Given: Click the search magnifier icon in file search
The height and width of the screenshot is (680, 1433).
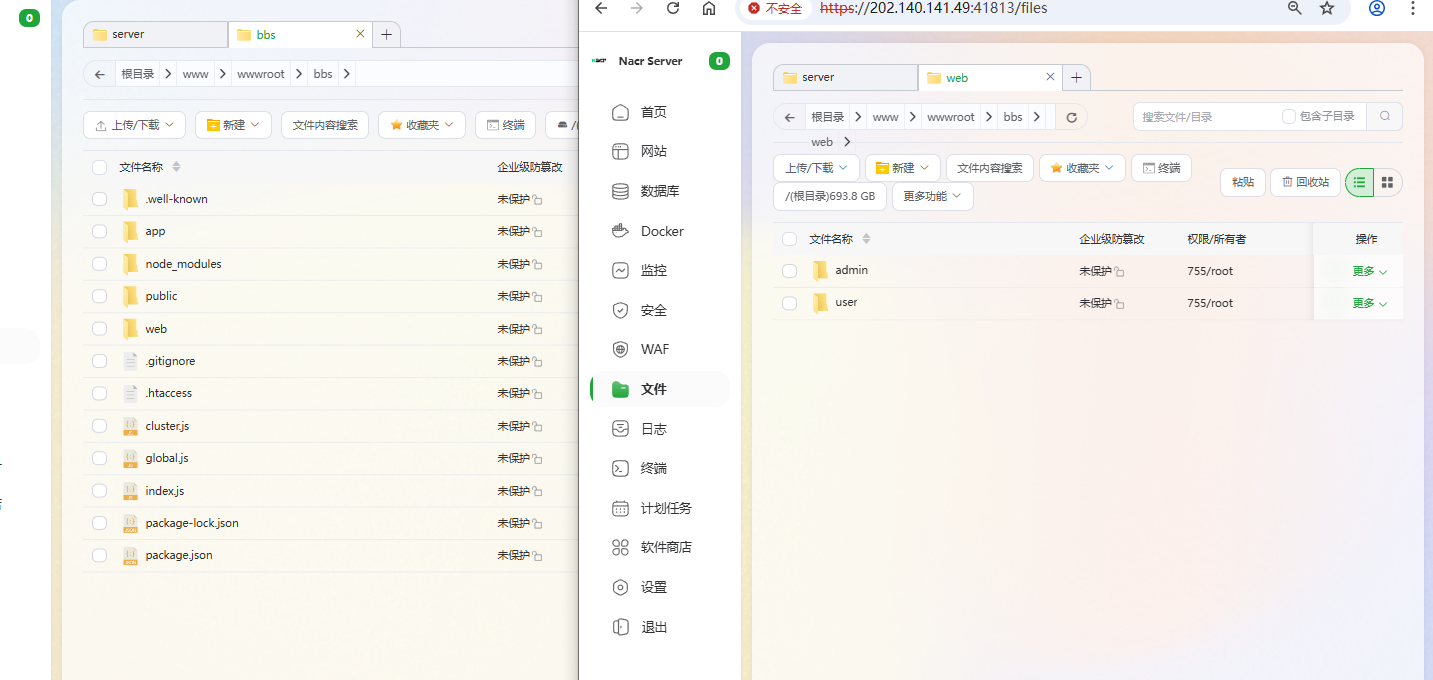Looking at the screenshot, I should tap(1384, 116).
